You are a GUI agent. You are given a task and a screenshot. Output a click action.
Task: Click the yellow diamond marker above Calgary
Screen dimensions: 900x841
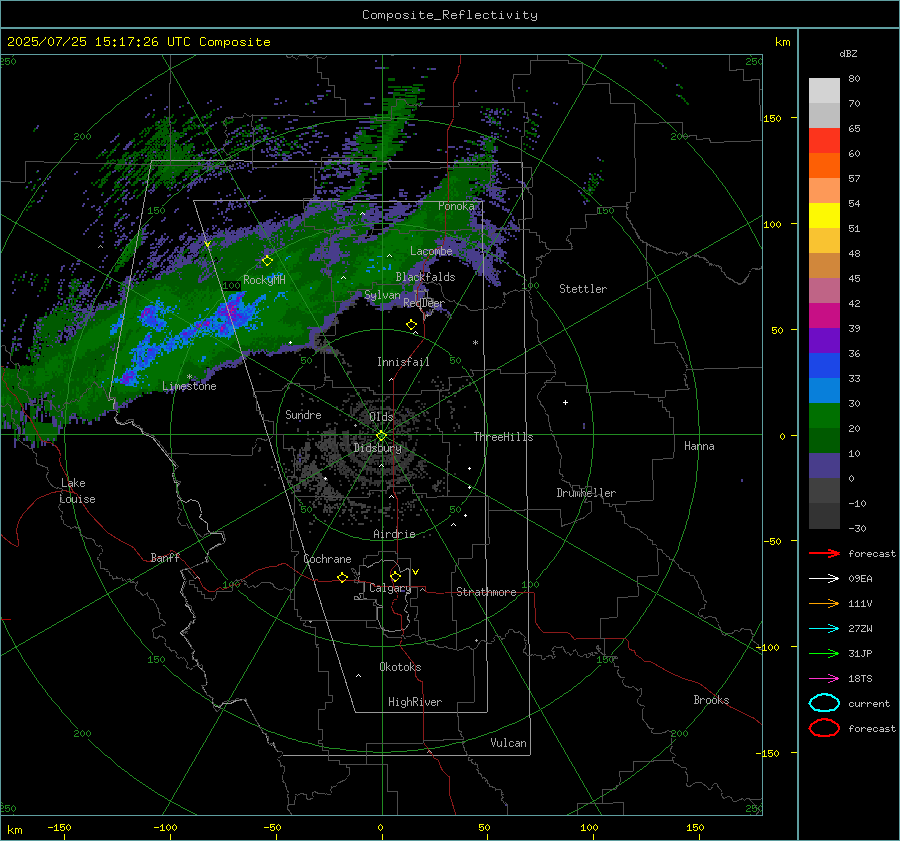(395, 576)
